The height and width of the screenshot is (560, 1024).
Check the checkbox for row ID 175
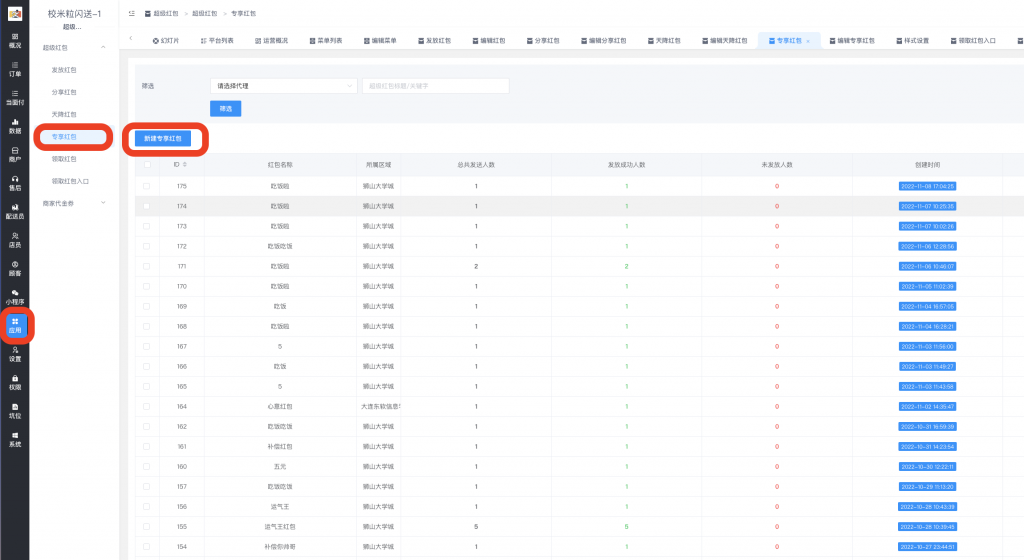(147, 186)
